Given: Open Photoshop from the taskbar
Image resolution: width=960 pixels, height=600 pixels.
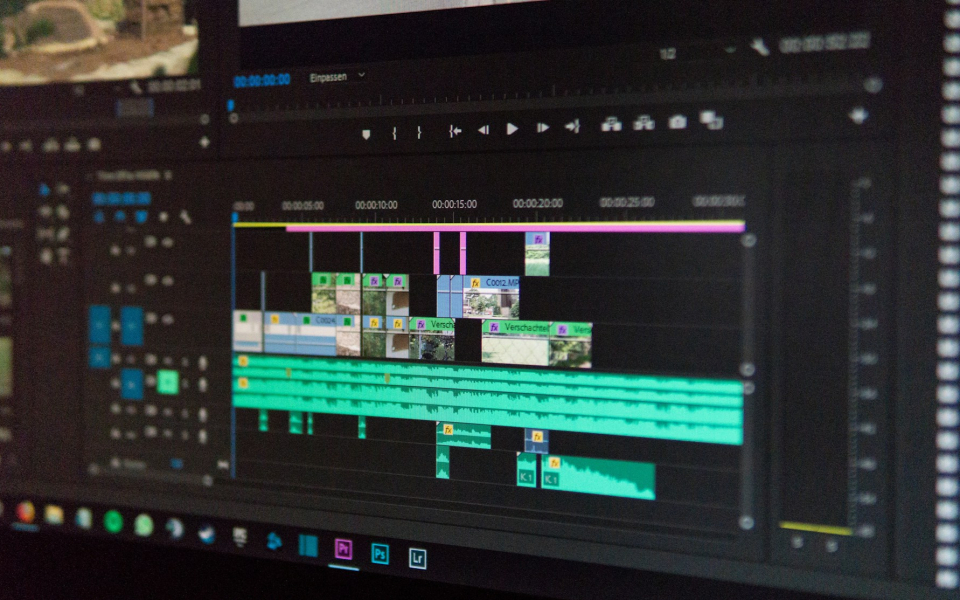Looking at the screenshot, I should coord(380,553).
